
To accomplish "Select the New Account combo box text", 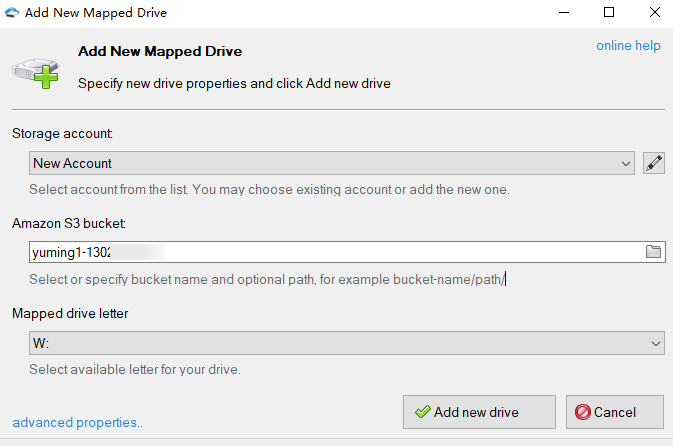I will pyautogui.click(x=73, y=163).
